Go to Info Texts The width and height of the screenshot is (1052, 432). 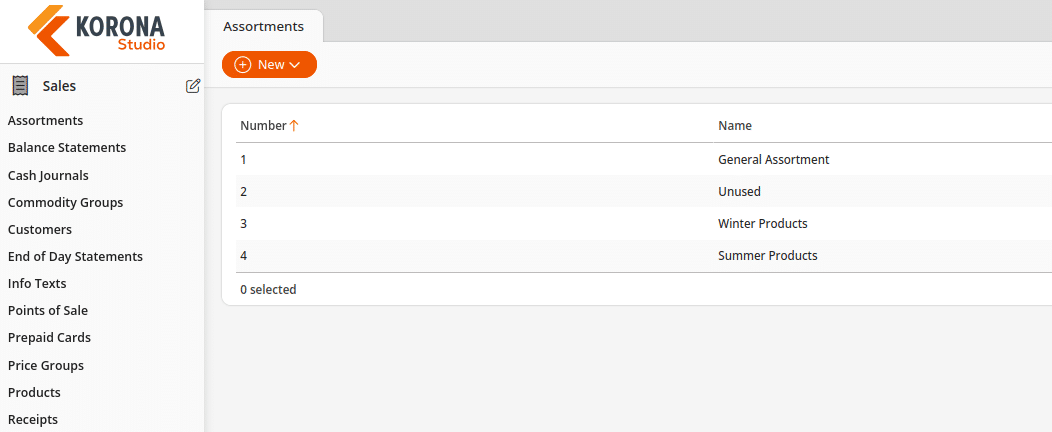click(37, 284)
